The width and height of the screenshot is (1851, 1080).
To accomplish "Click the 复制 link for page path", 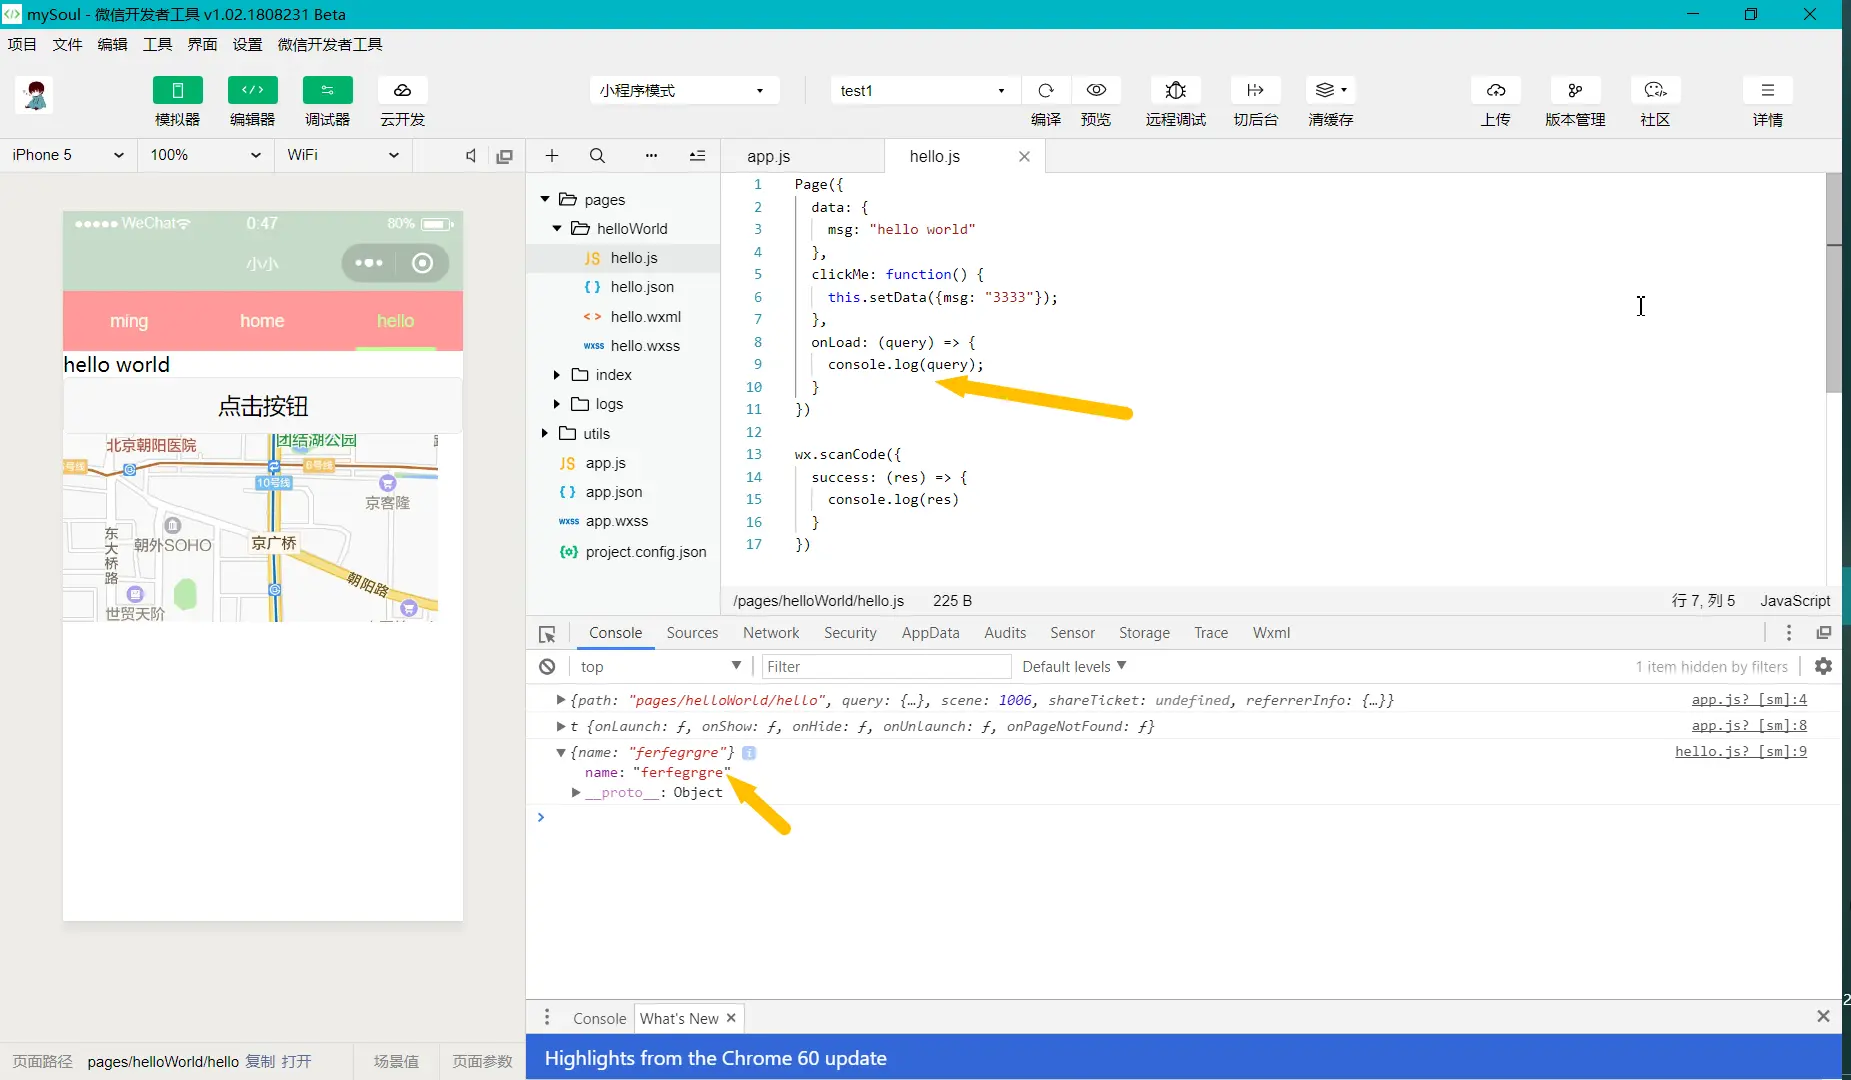I will 260,1062.
